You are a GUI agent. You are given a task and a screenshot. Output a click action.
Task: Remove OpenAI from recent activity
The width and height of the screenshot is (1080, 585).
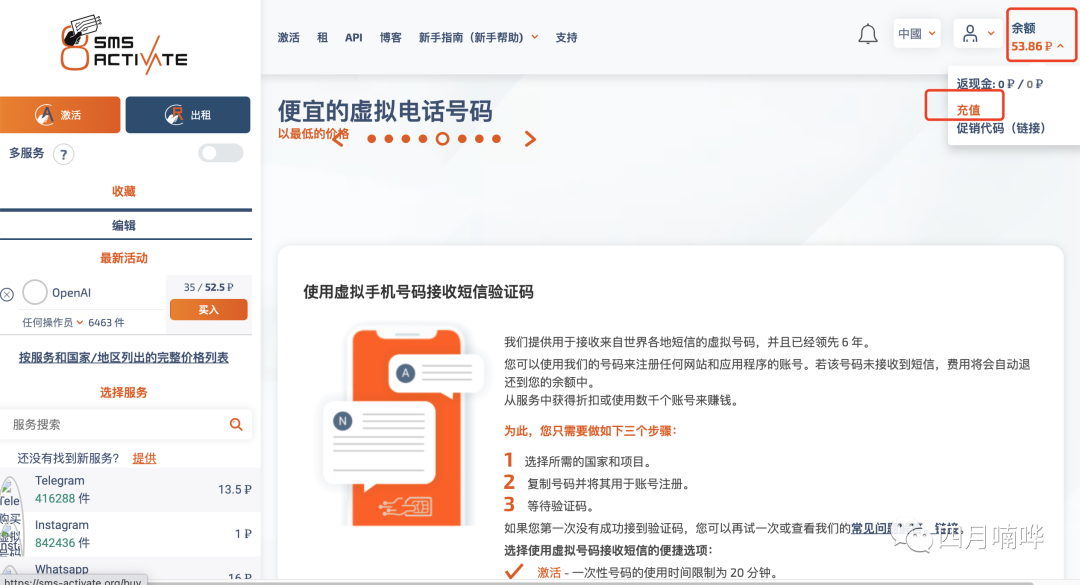7,294
